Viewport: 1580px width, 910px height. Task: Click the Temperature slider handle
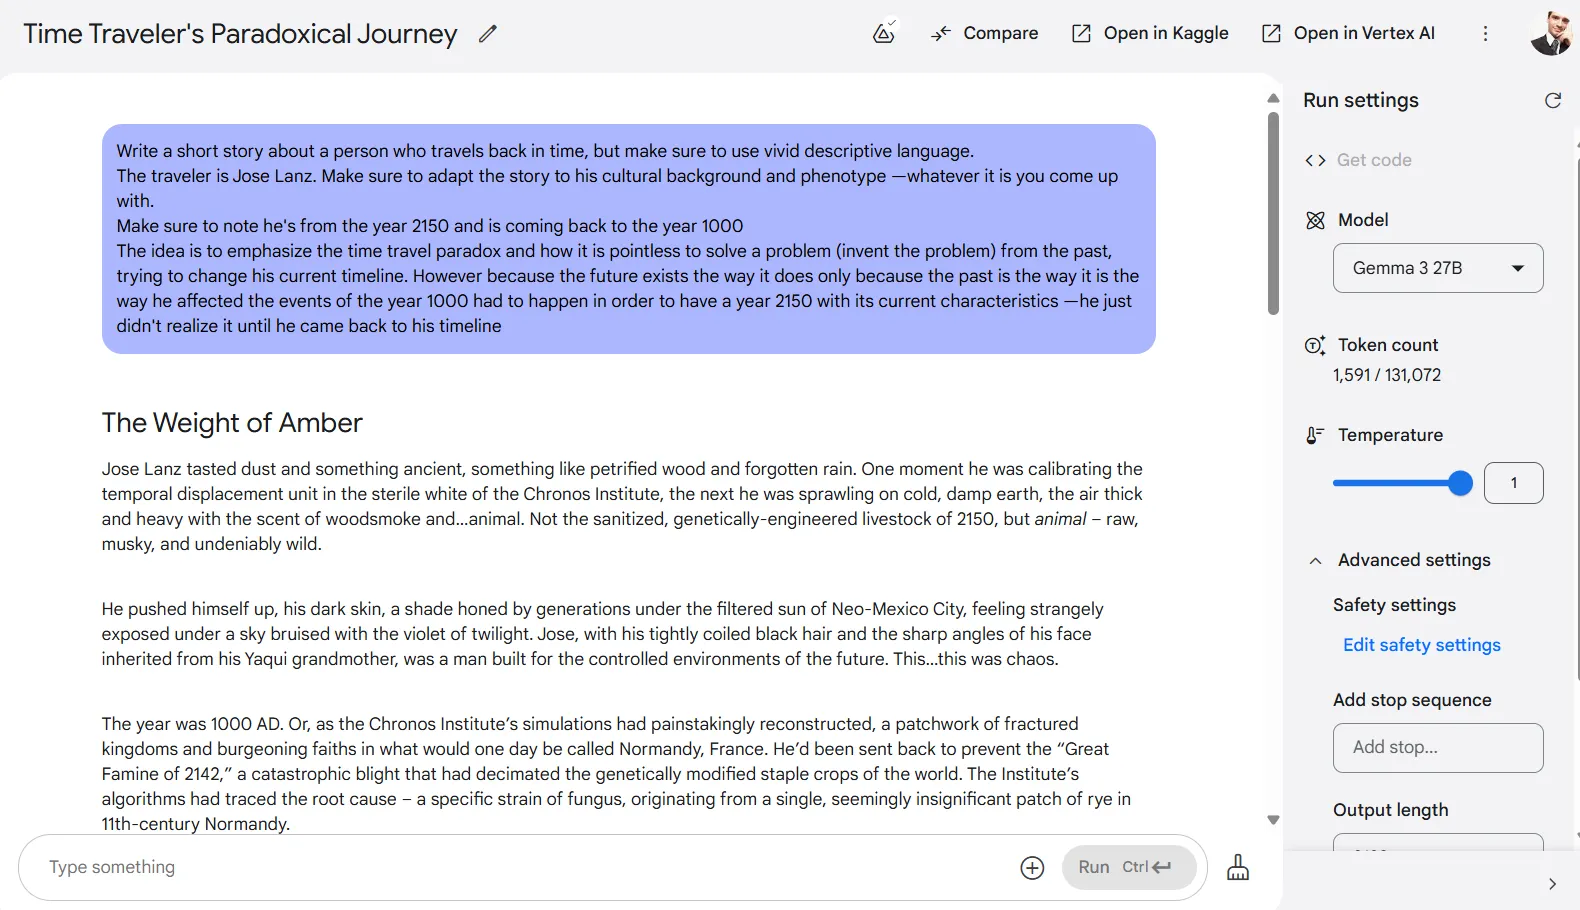point(1460,484)
